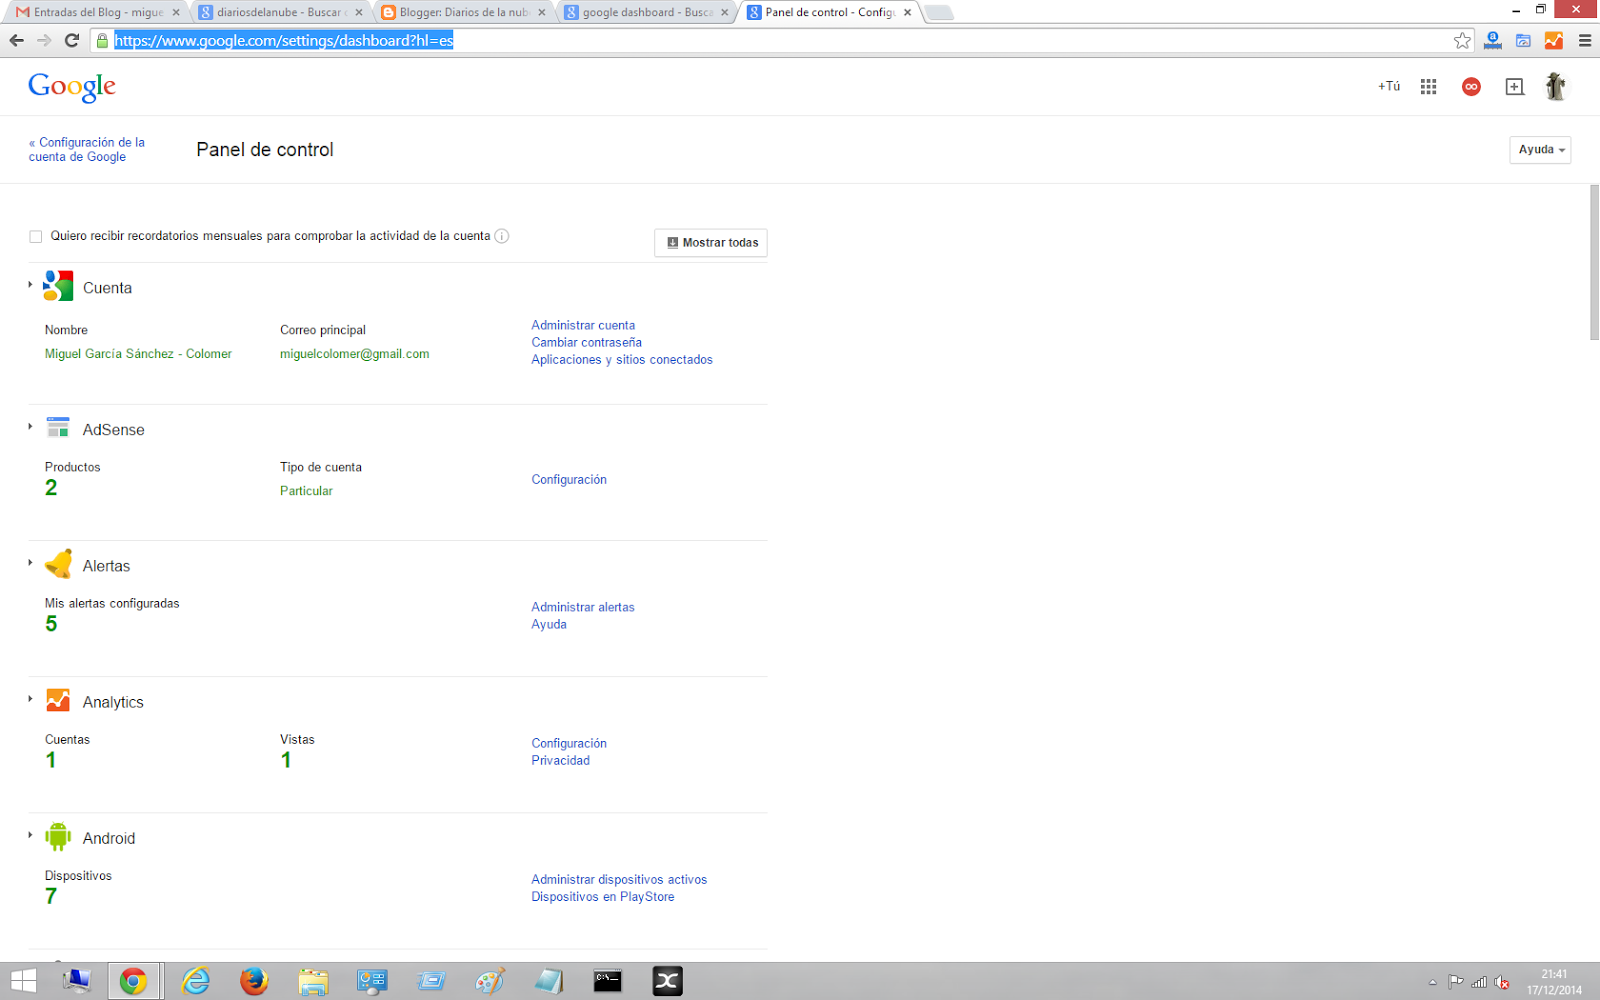Click the AdSense section icon
This screenshot has width=1600, height=1000.
(x=58, y=428)
